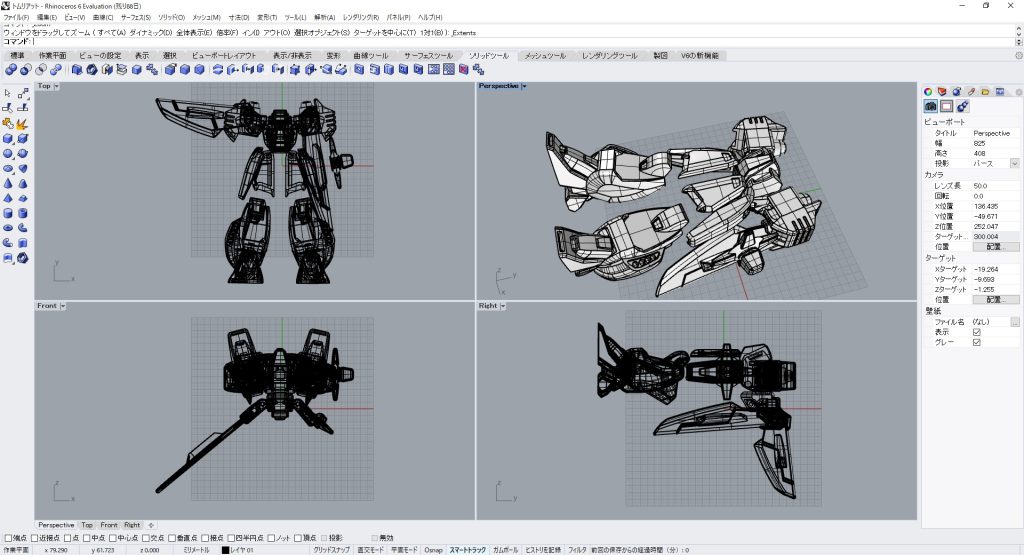Switch to the メッシュツール toolbar tab

pos(545,56)
